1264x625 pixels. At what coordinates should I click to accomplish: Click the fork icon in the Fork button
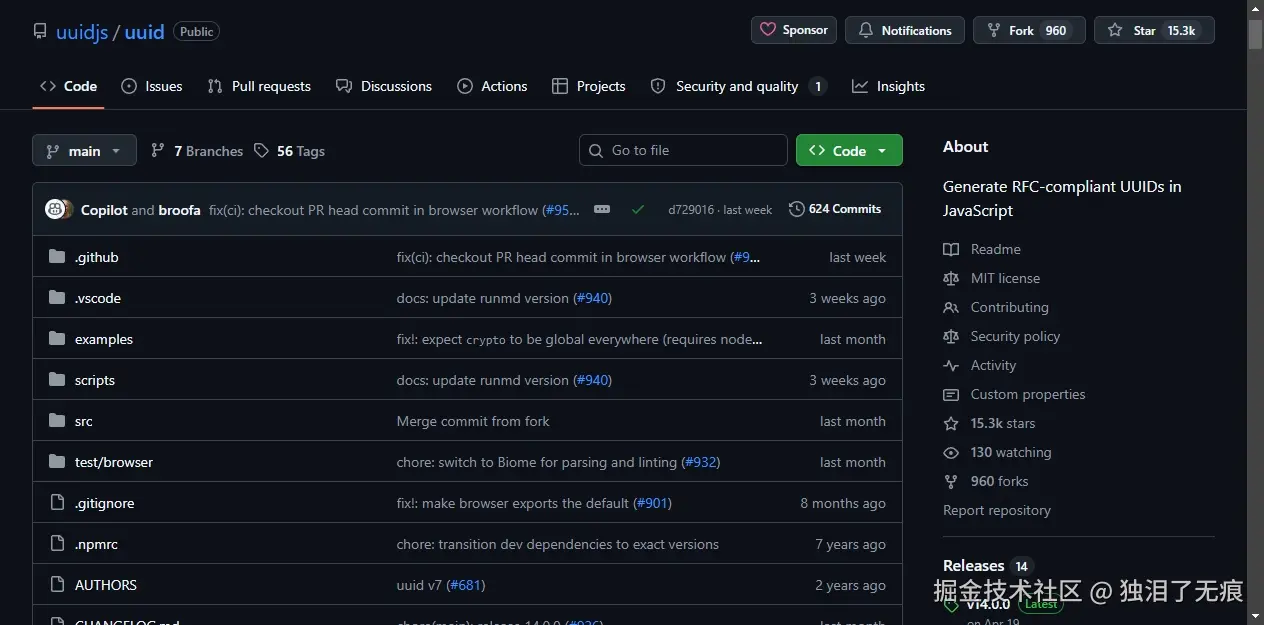(x=994, y=30)
